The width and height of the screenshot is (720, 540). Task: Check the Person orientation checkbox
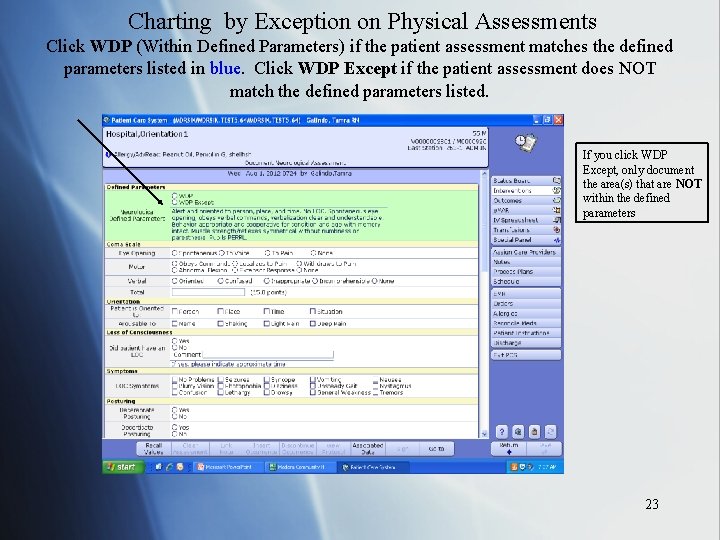coord(174,311)
